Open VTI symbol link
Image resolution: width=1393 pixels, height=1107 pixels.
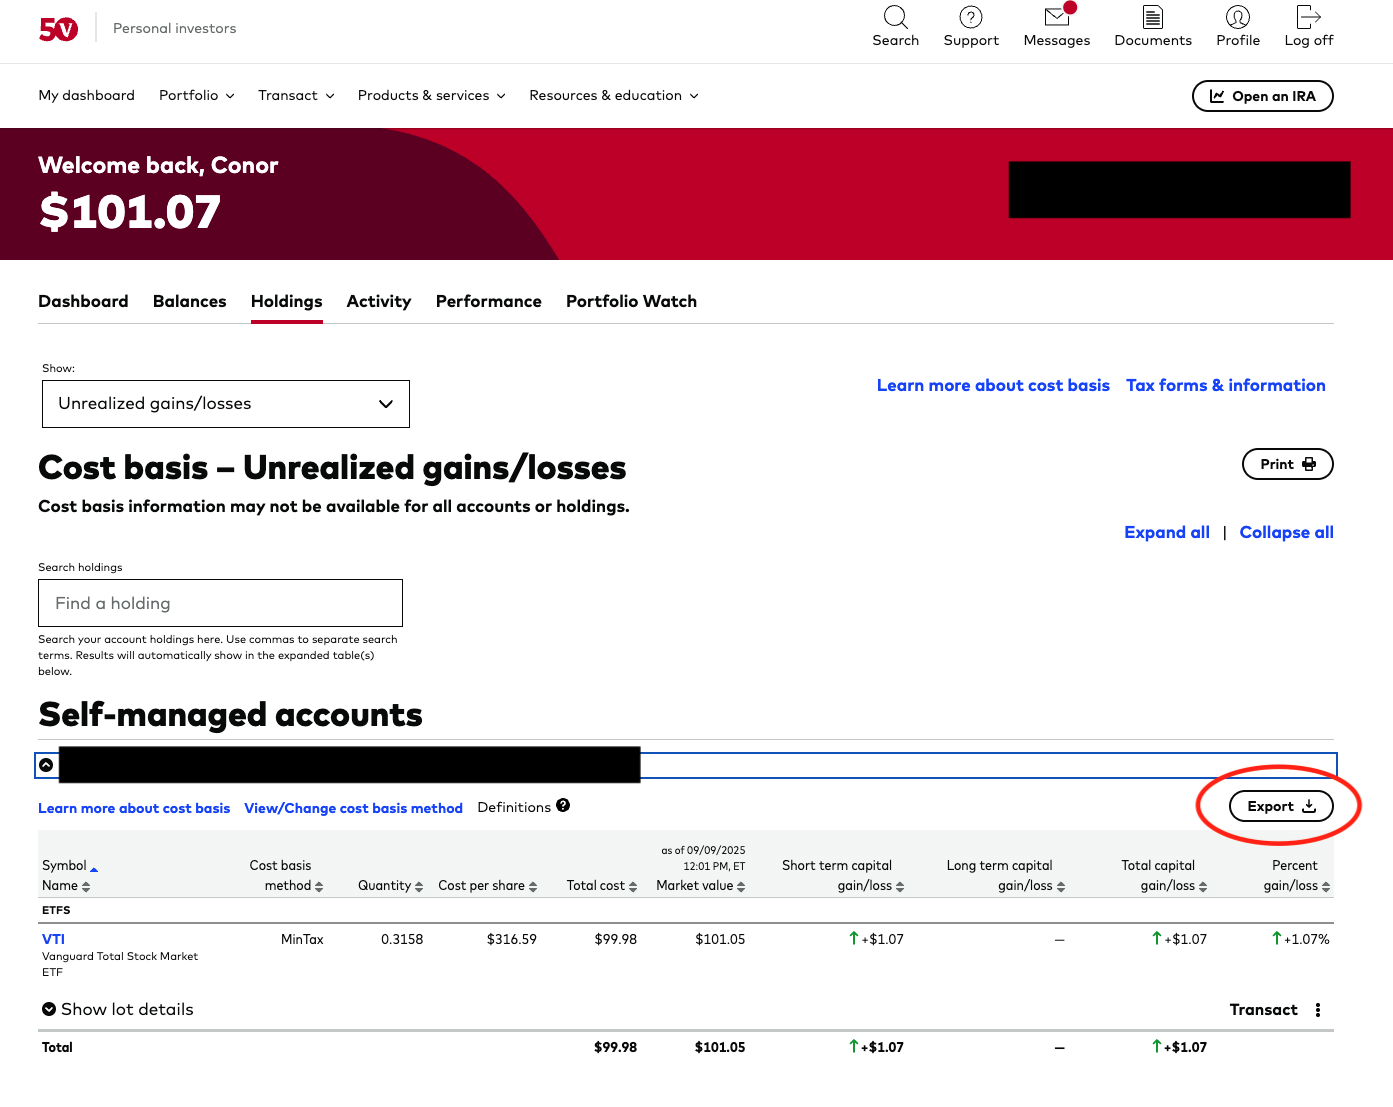pyautogui.click(x=53, y=939)
